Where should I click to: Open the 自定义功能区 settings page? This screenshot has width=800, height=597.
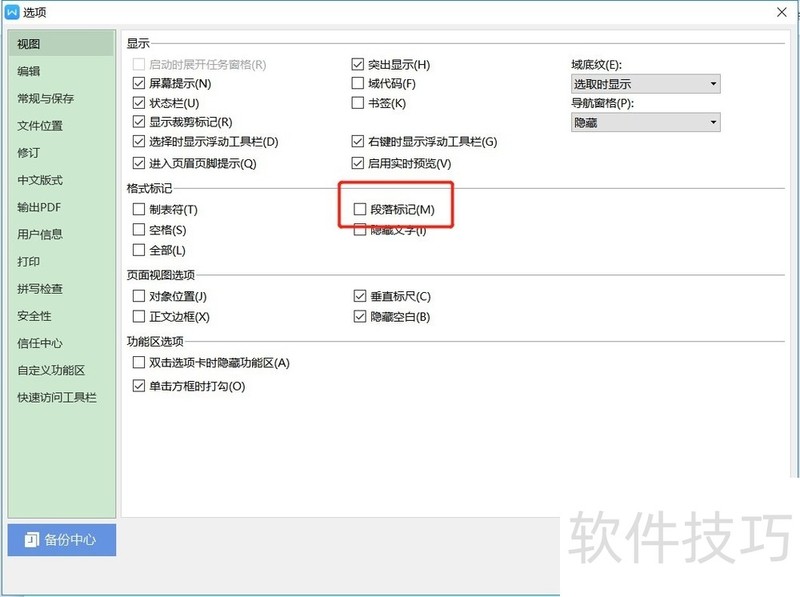pos(51,370)
